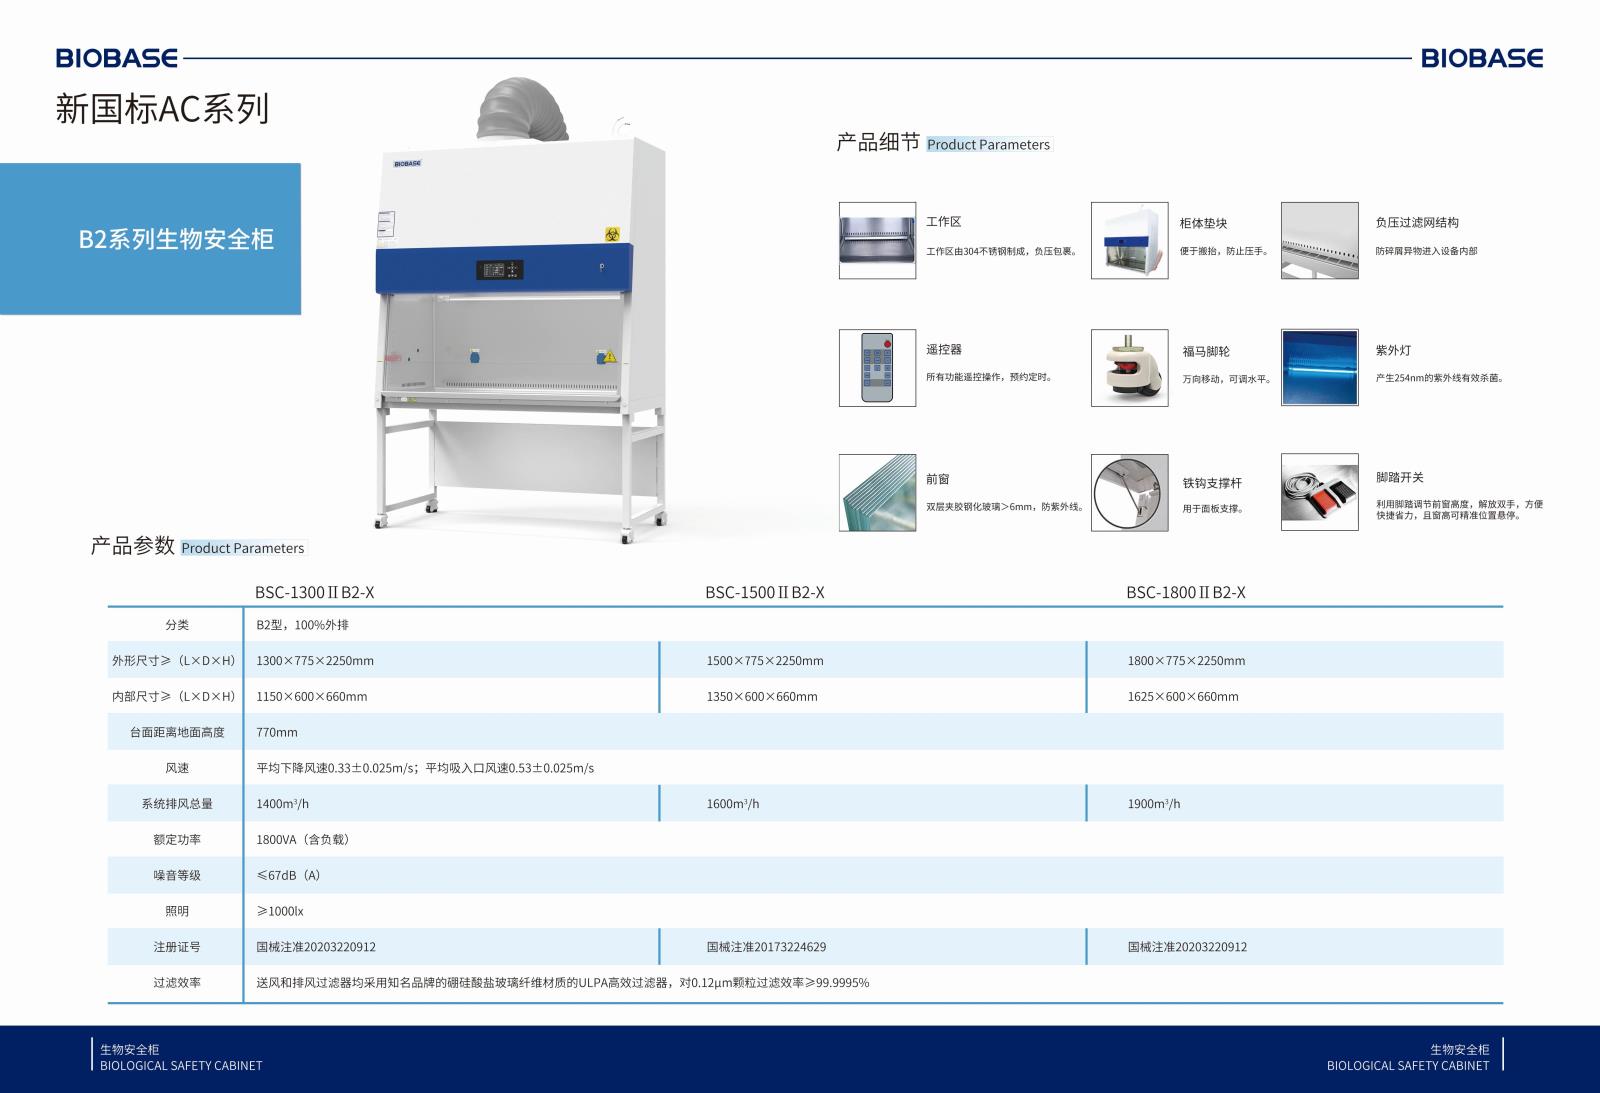Click the 系统排风总量 row label
The width and height of the screenshot is (1600, 1093).
(177, 804)
